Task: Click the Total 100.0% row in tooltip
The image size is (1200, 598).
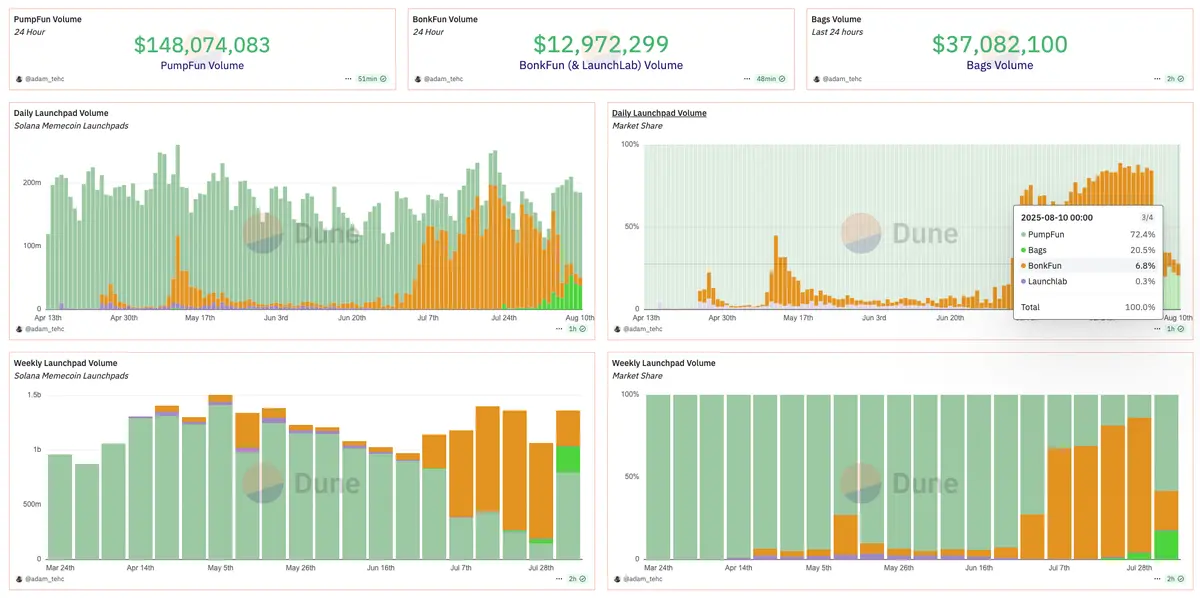Action: (1088, 307)
